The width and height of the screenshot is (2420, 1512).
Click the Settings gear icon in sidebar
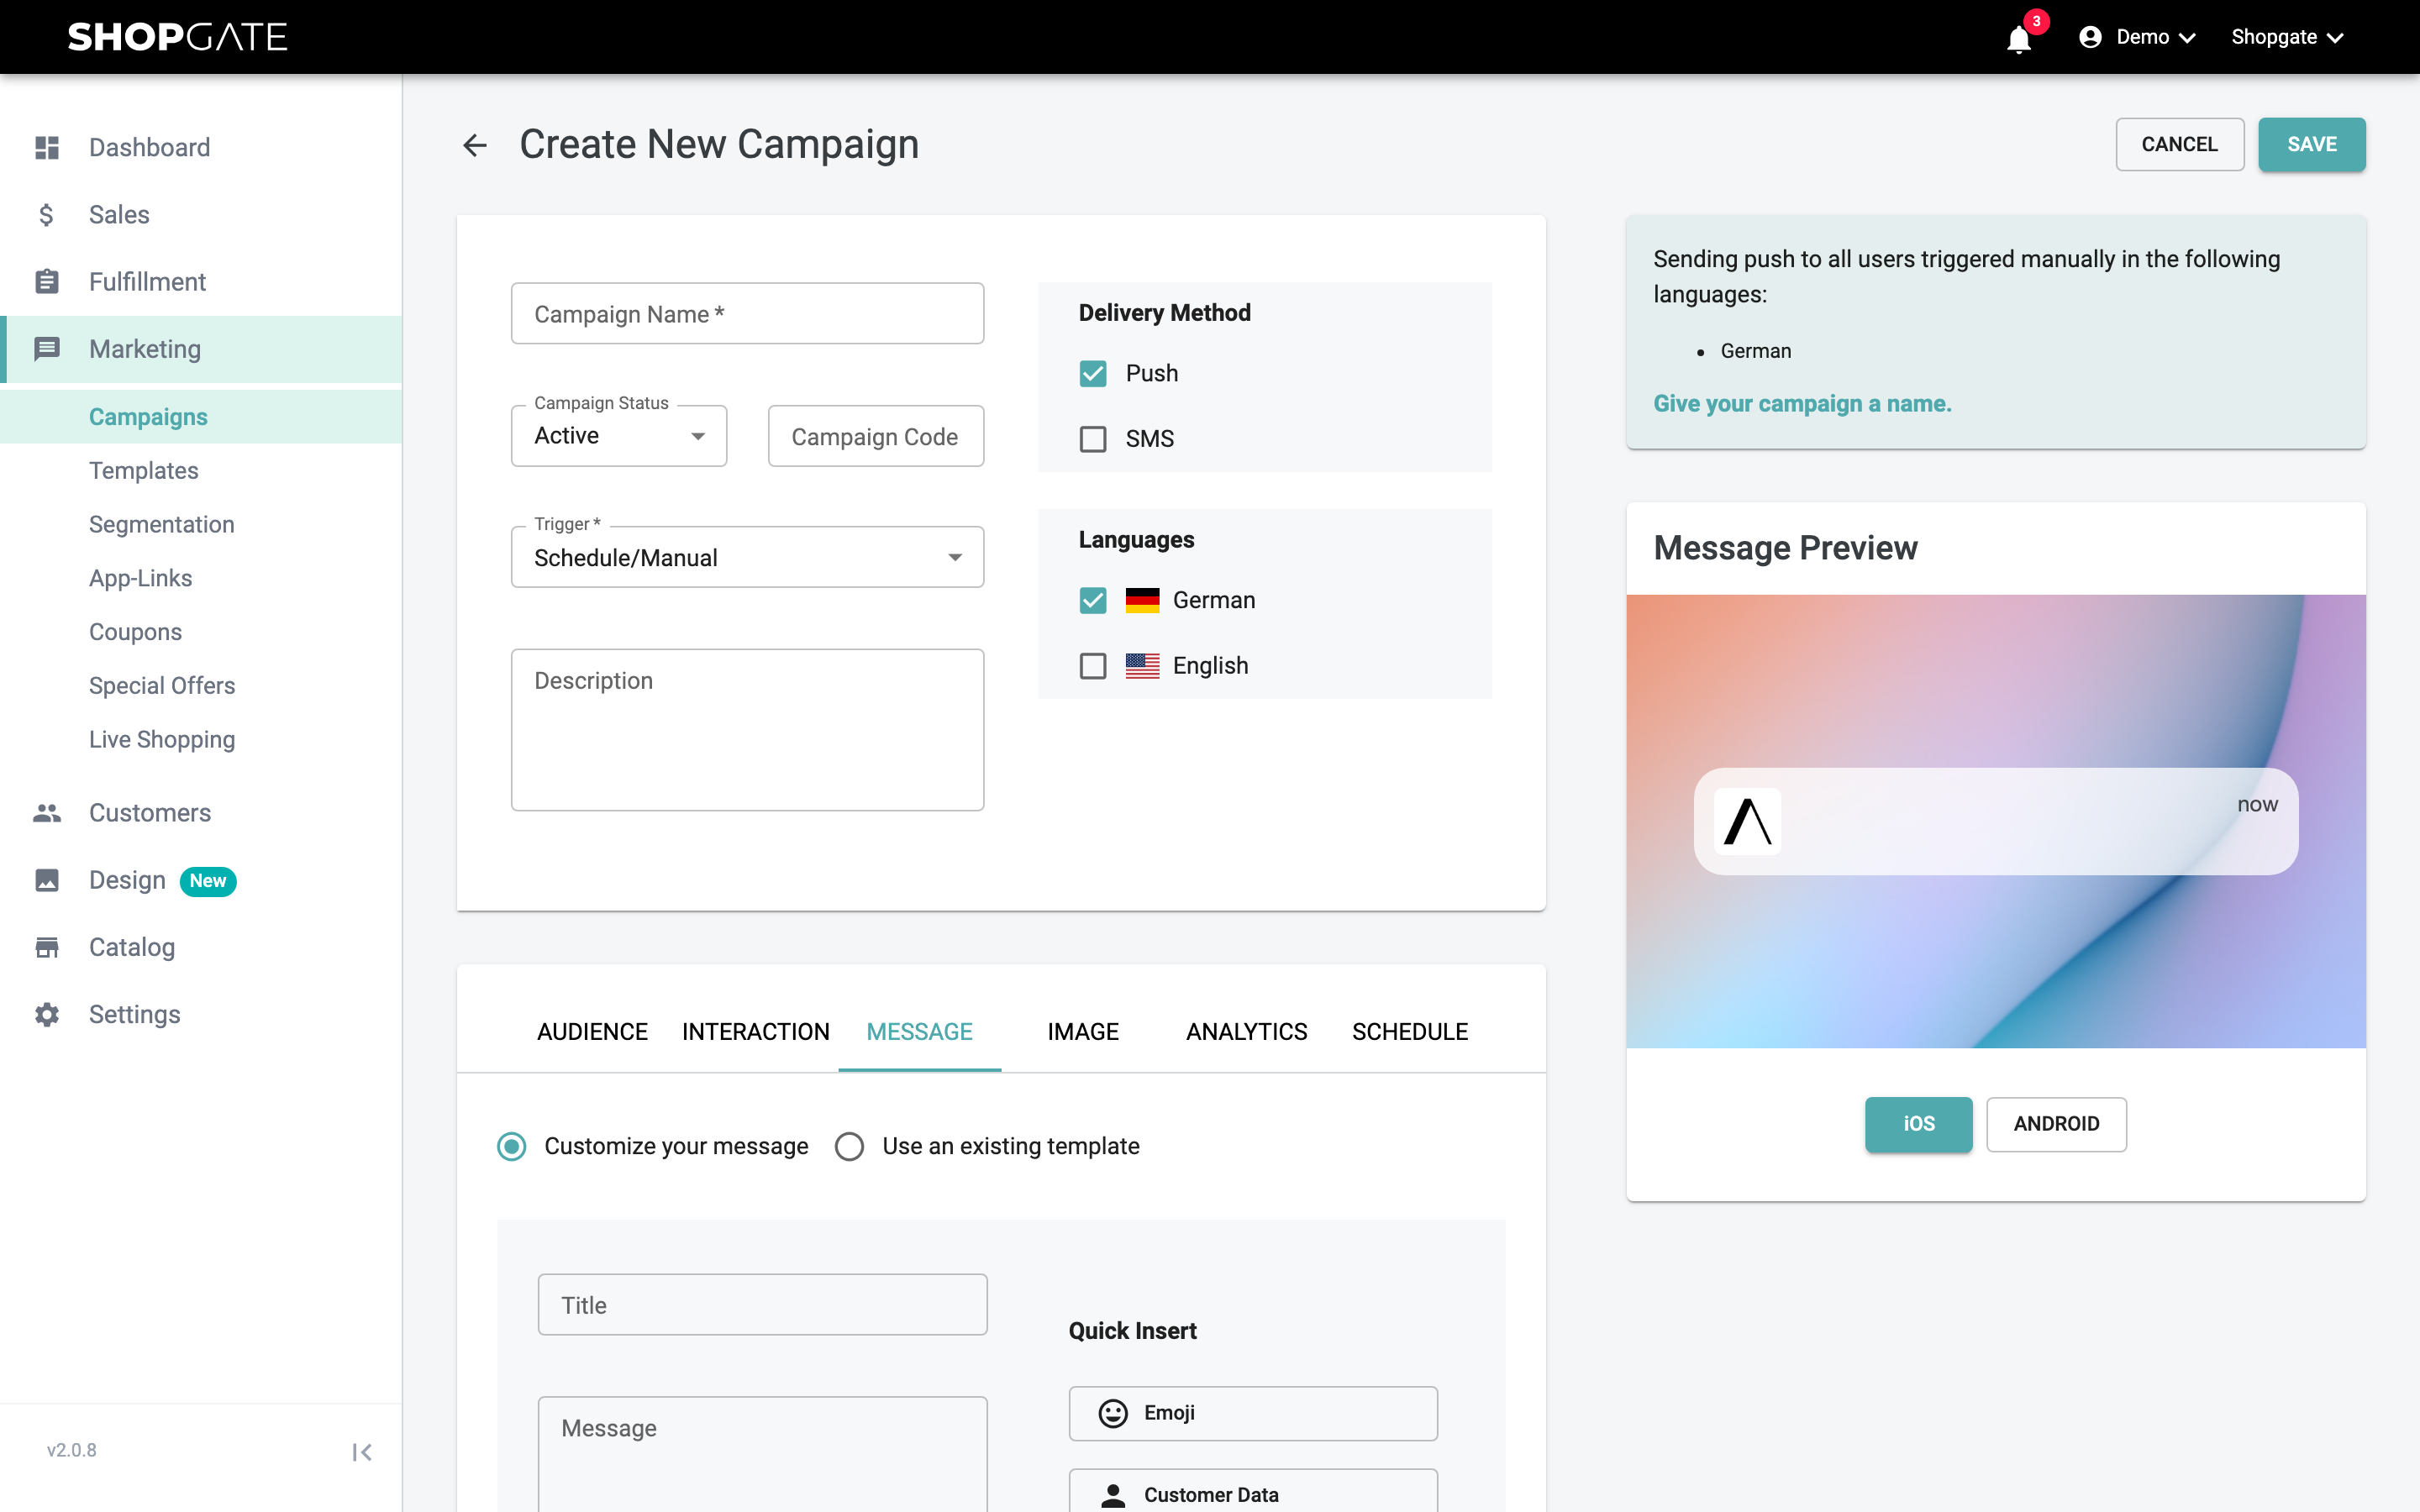[47, 1014]
